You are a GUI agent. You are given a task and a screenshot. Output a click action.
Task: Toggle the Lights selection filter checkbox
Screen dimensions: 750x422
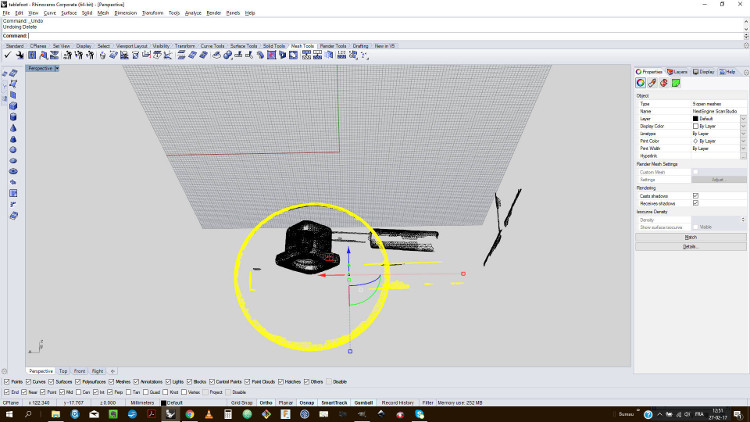coord(168,382)
